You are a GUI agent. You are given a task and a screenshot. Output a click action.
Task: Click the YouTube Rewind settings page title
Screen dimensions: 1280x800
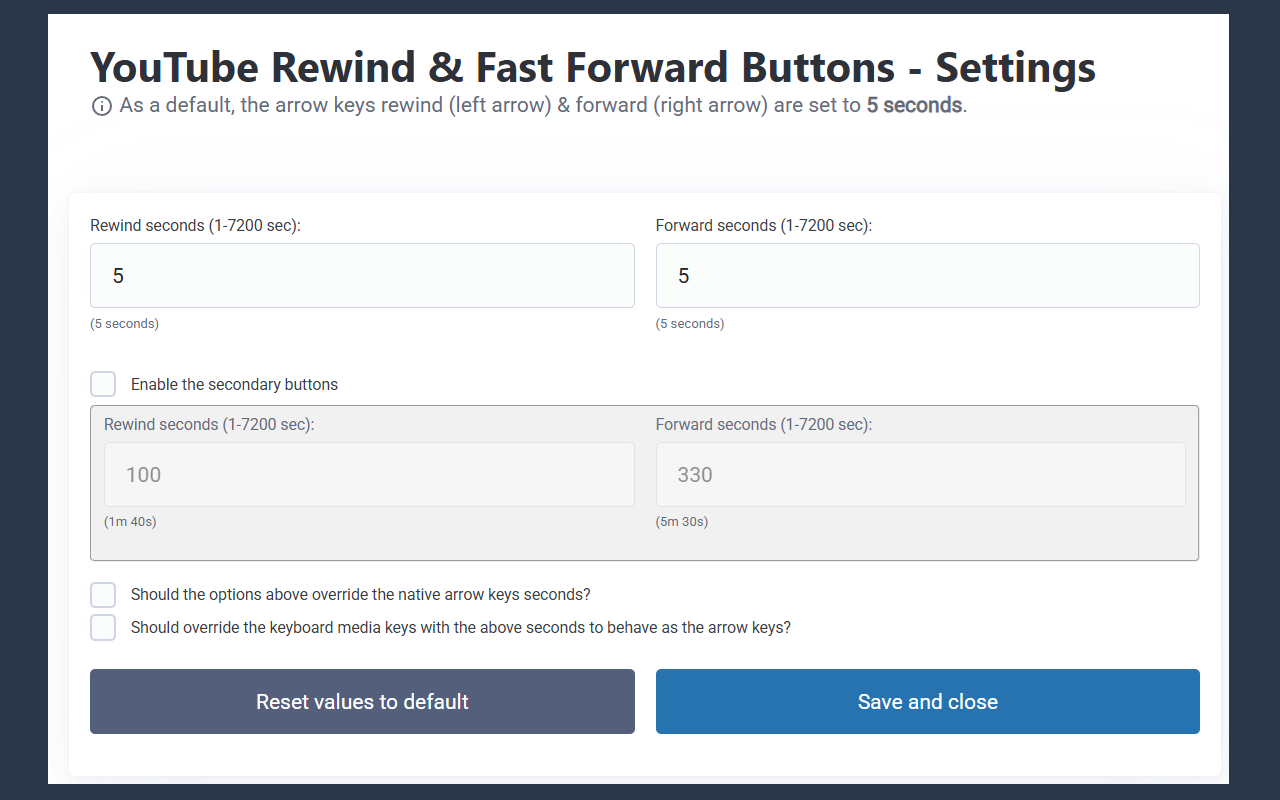tap(592, 66)
